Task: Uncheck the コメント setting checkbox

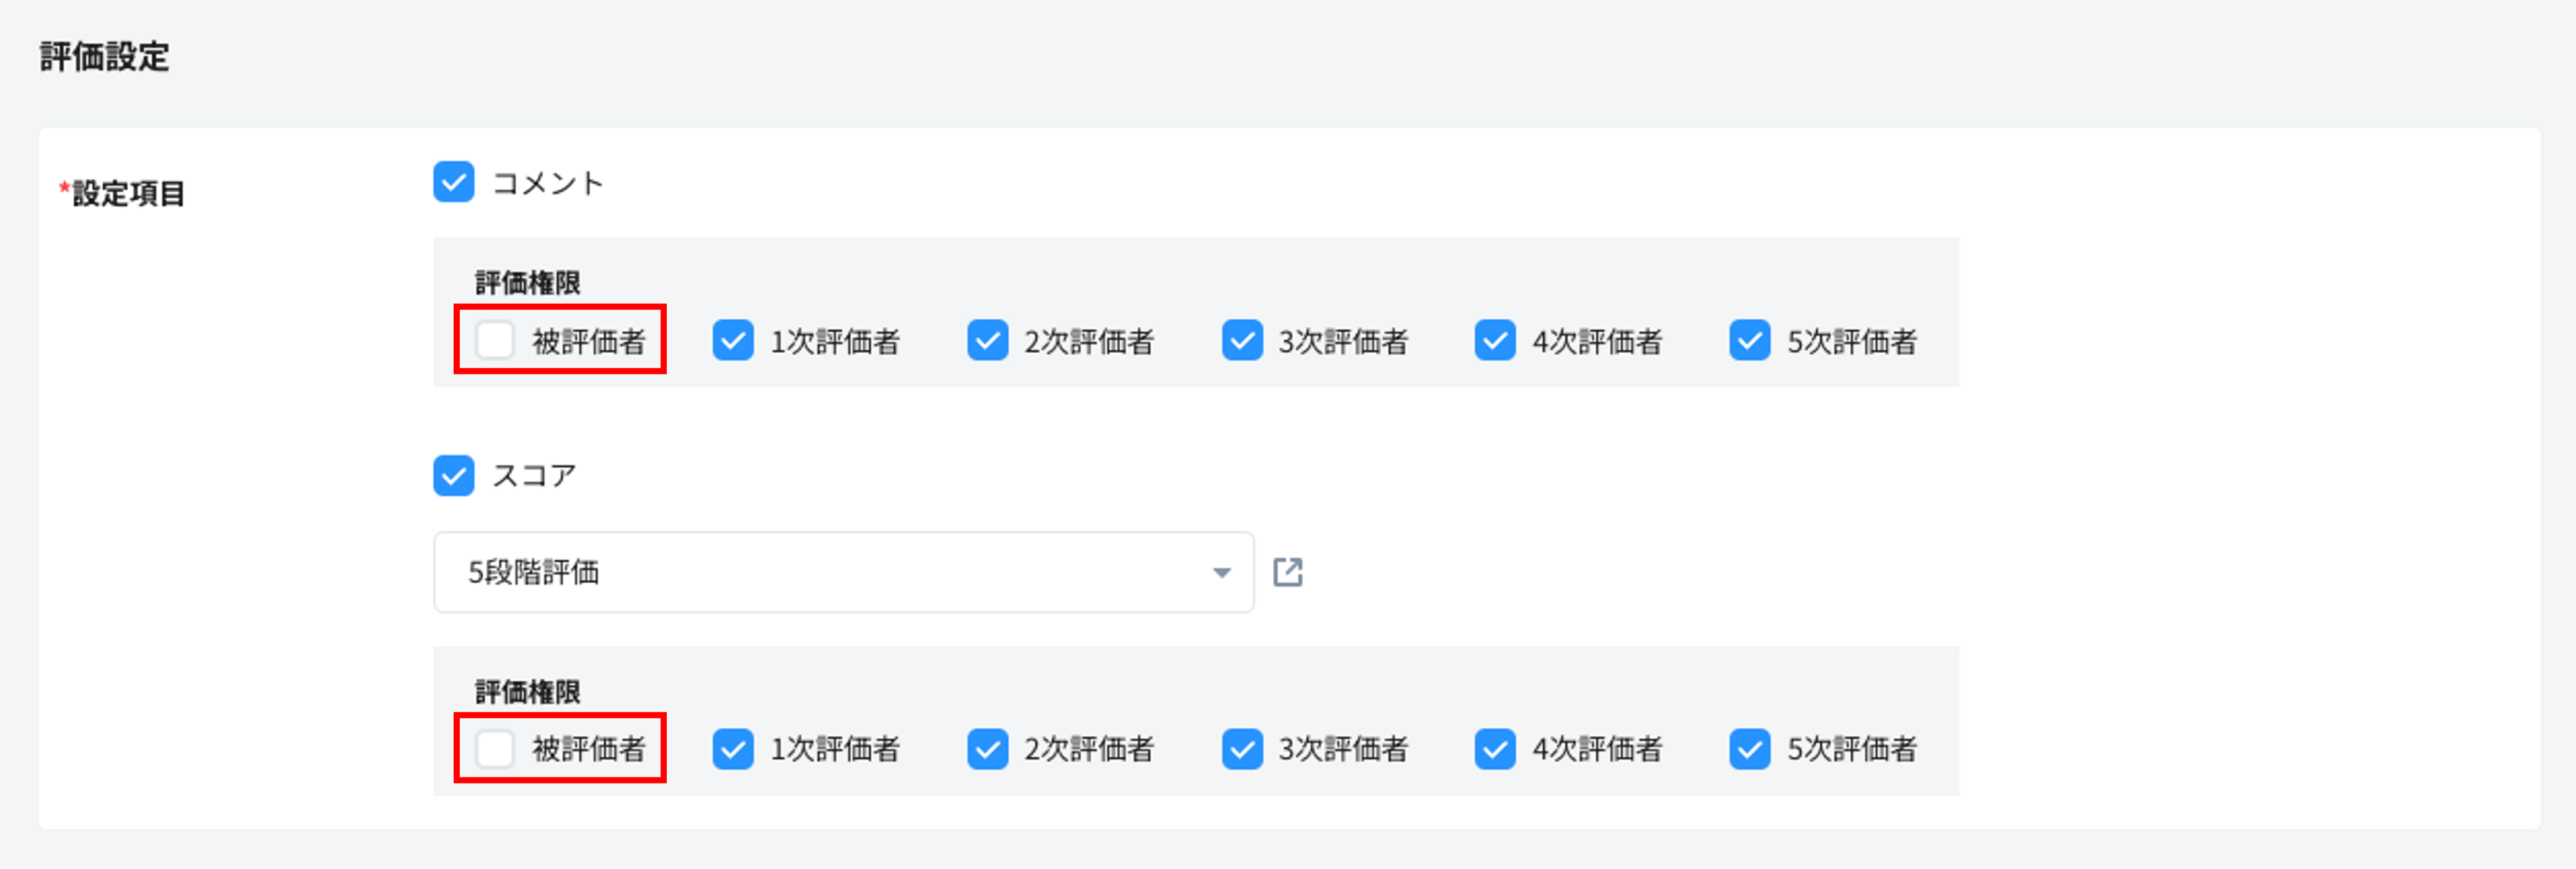Action: point(455,183)
